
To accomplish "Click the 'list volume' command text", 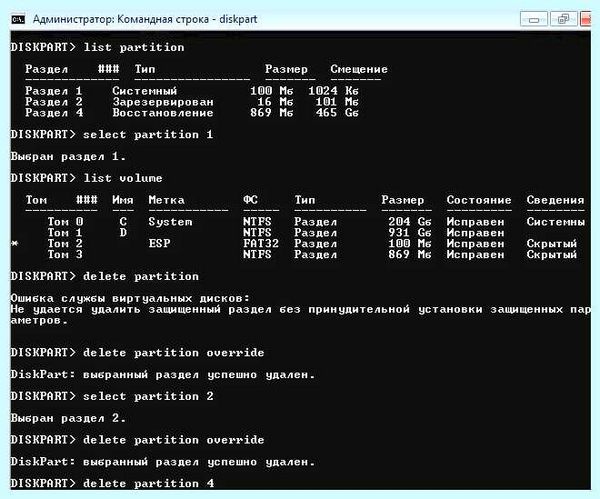I will pyautogui.click(x=123, y=178).
